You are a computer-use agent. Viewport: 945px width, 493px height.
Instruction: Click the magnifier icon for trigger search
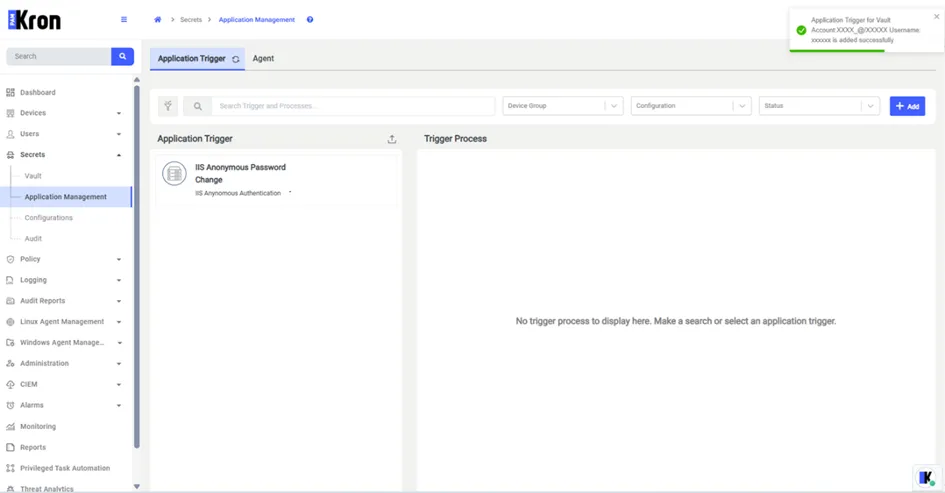click(x=198, y=106)
